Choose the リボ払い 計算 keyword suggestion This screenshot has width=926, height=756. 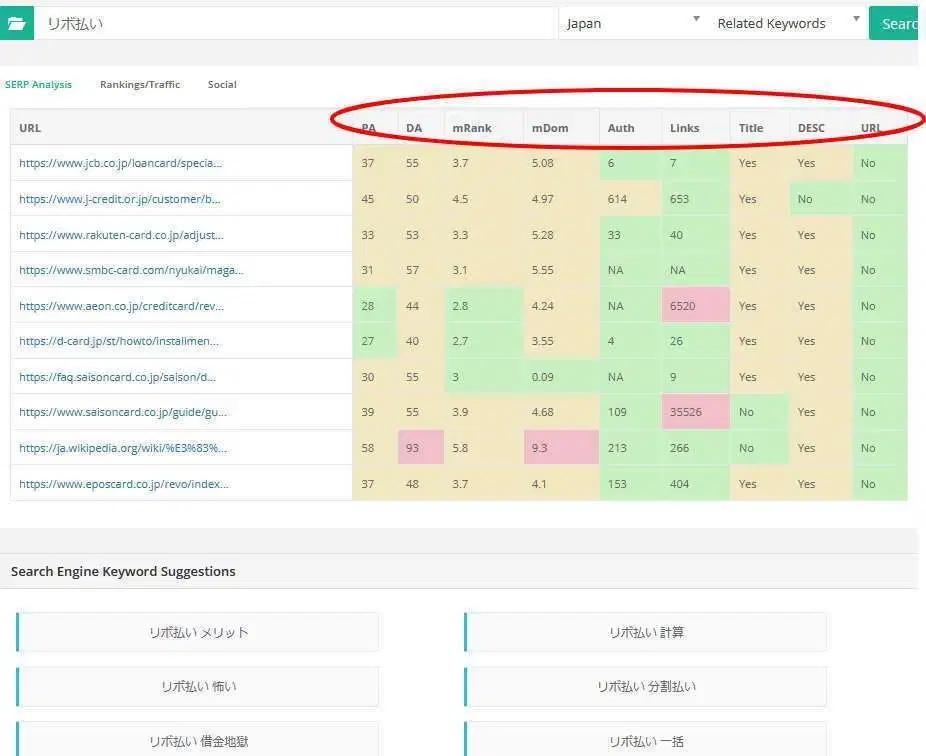coord(646,632)
